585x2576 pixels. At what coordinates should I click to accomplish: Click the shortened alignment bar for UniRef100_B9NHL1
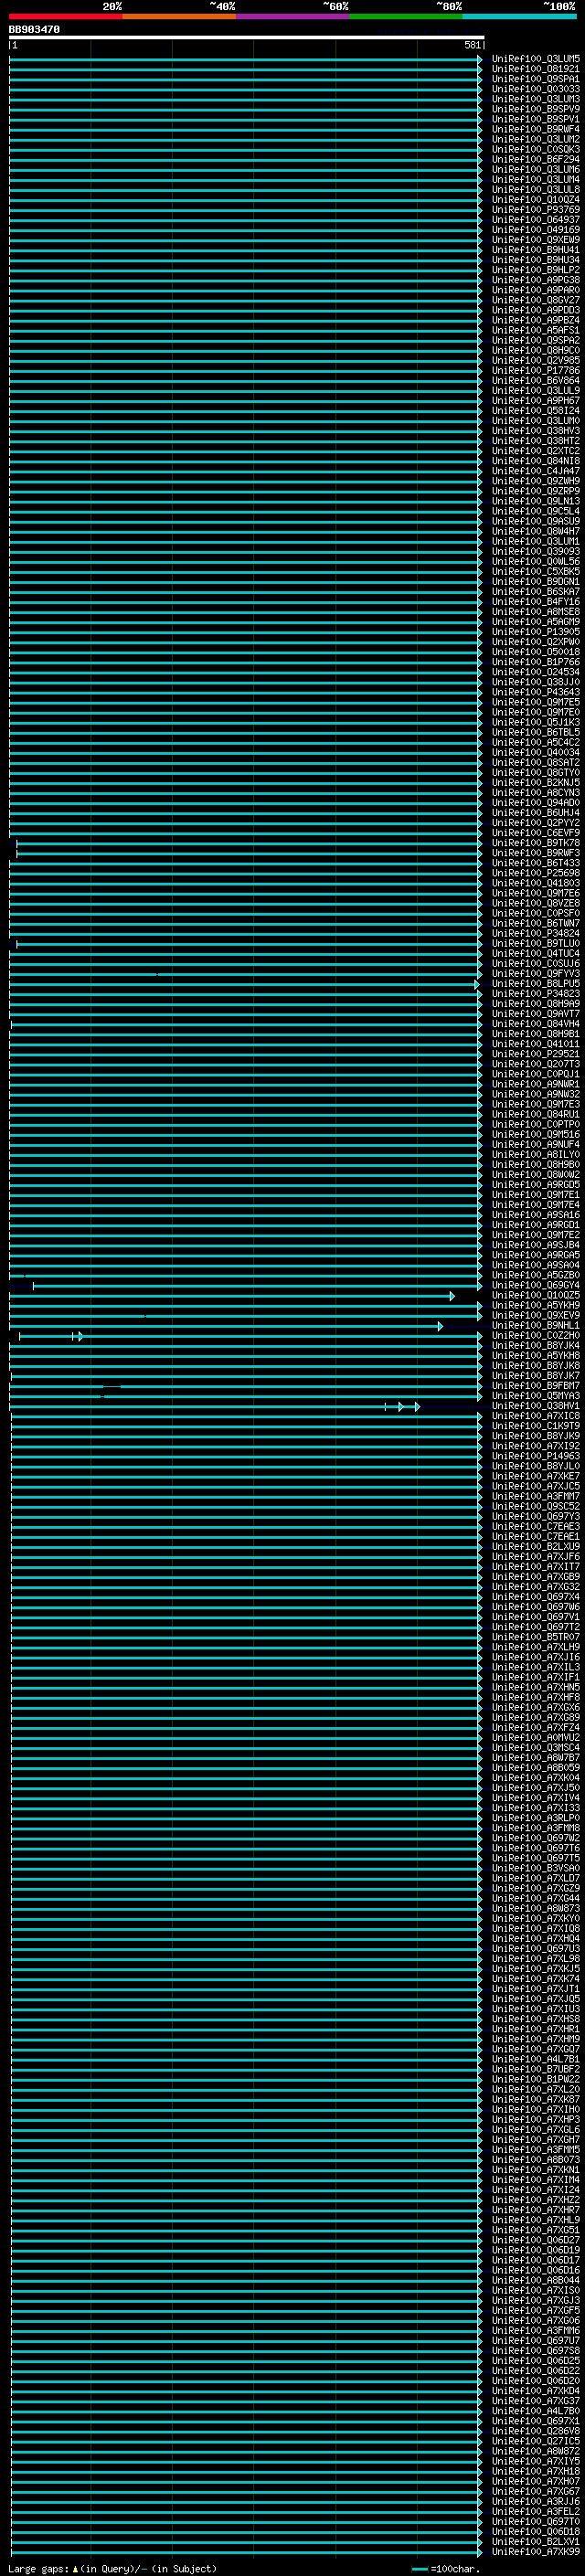pyautogui.click(x=226, y=1326)
